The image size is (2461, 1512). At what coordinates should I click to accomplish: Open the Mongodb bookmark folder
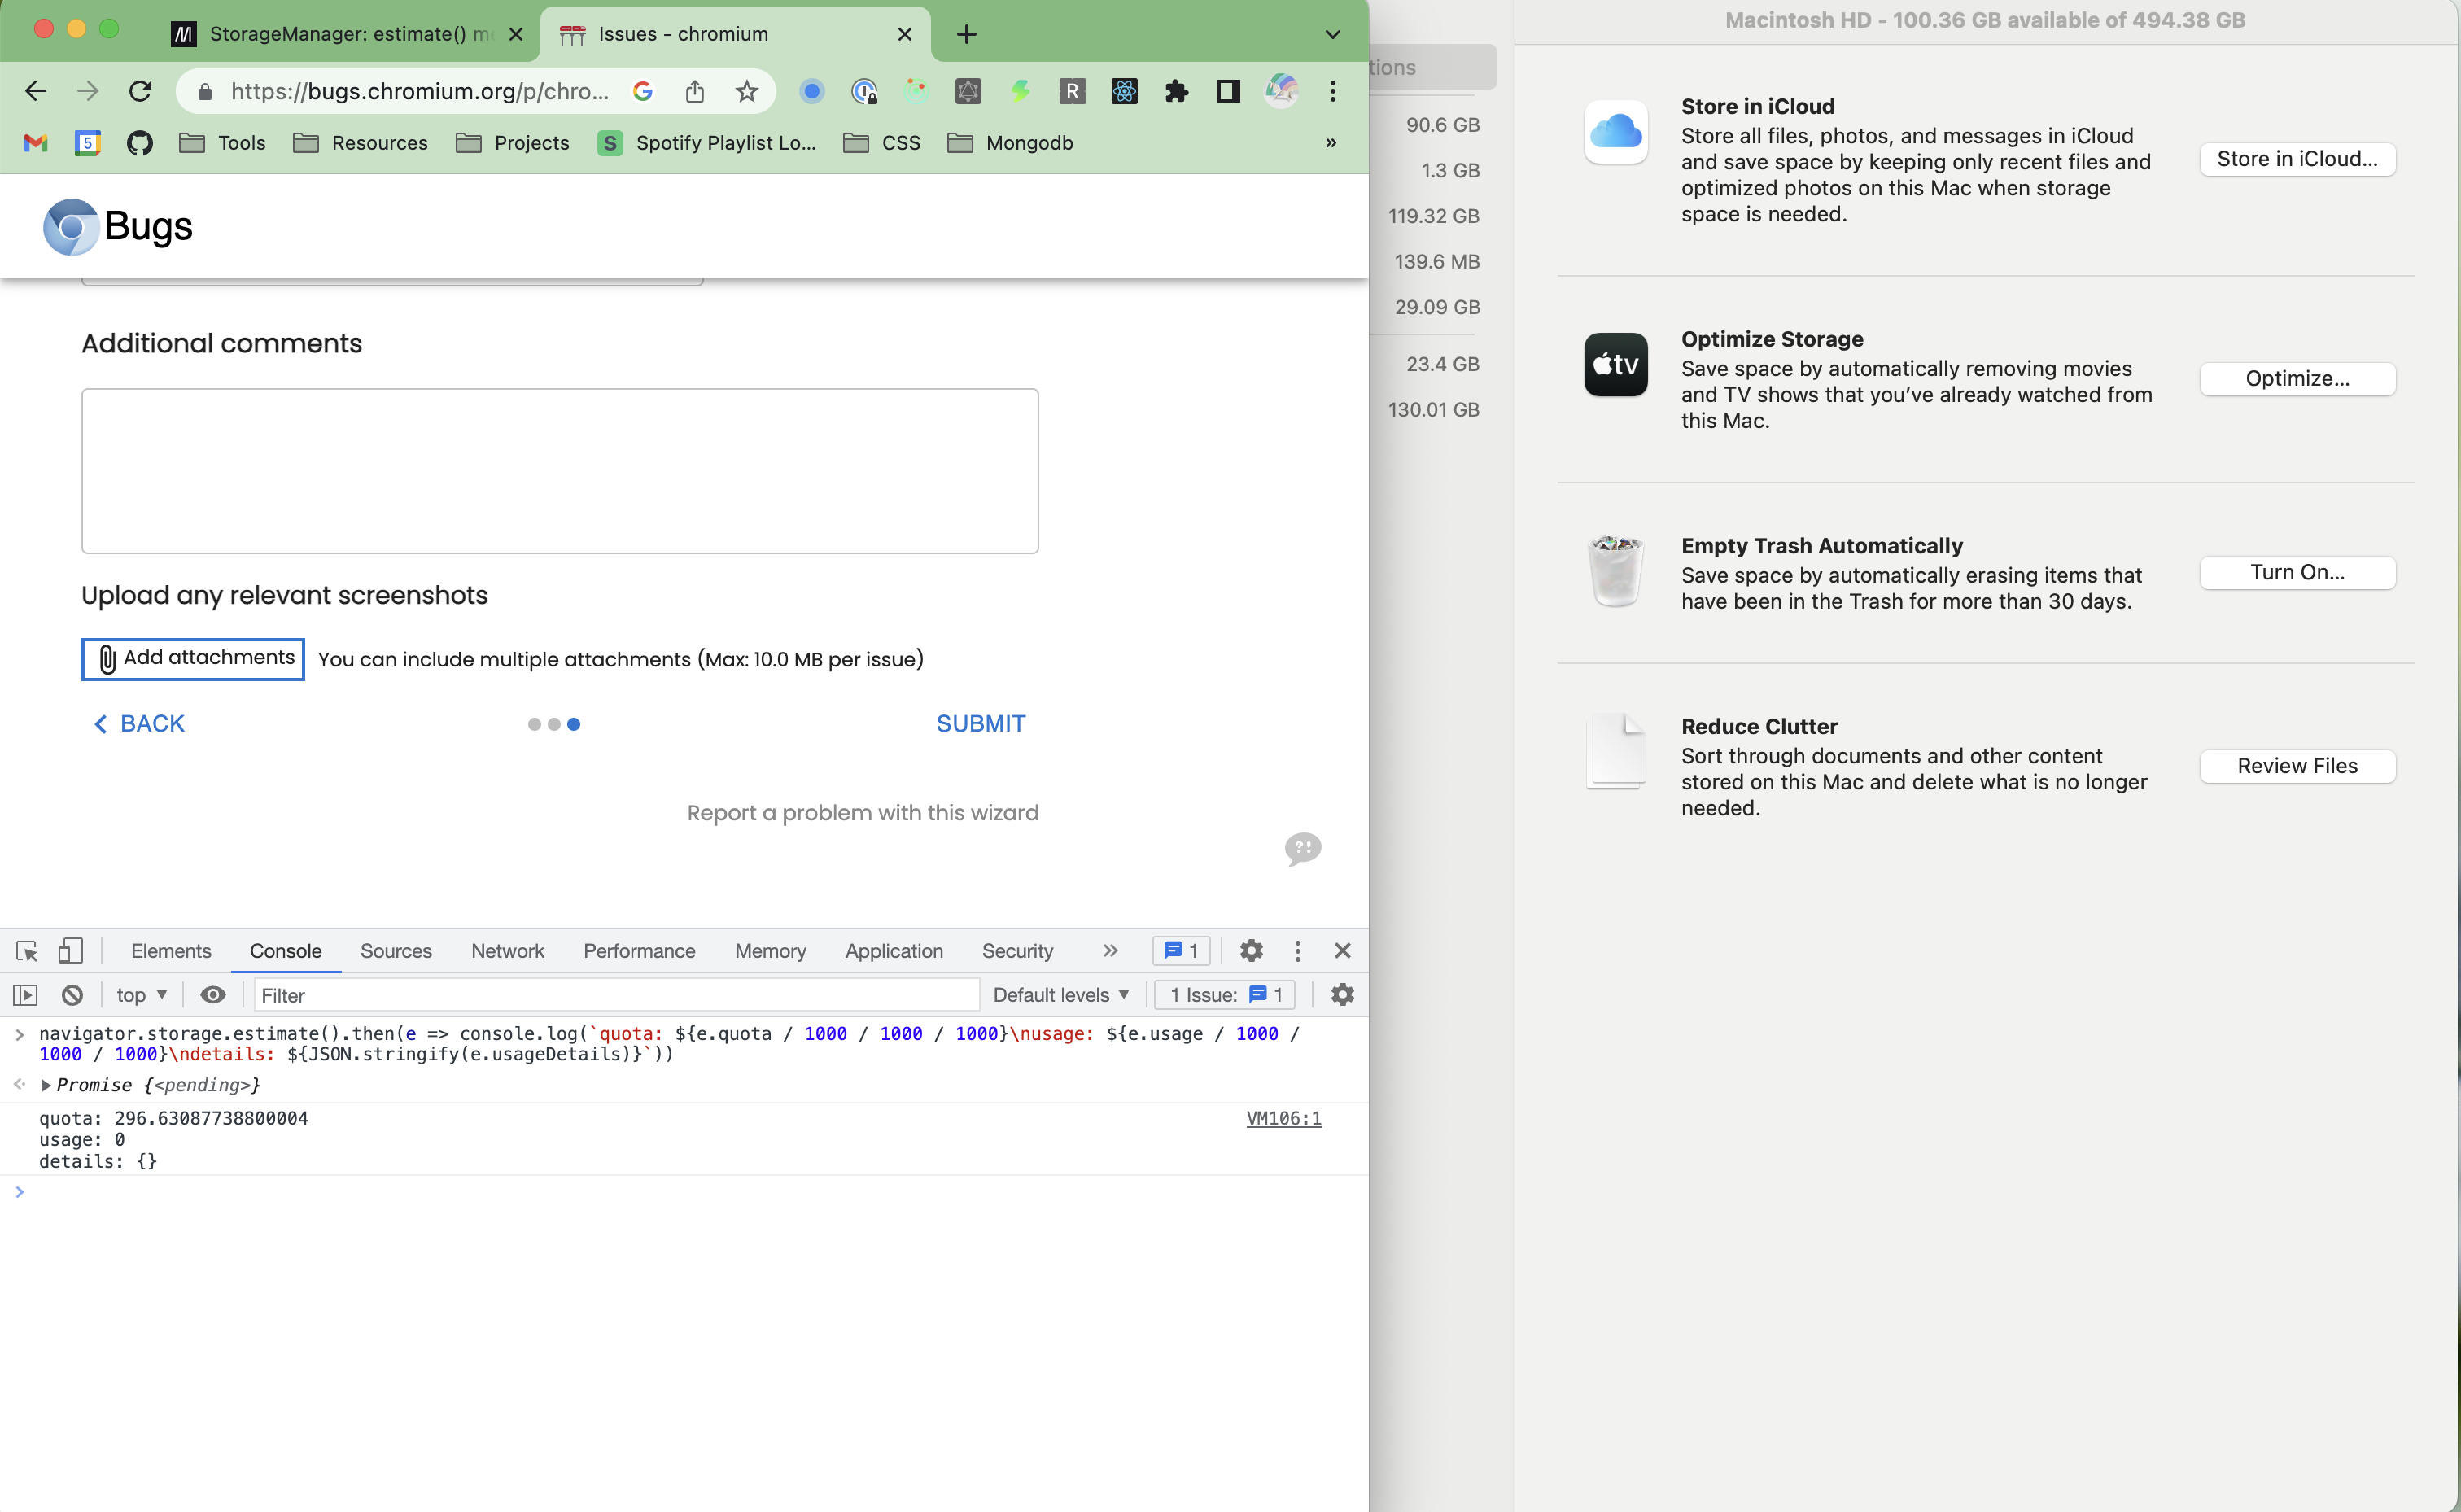click(1010, 143)
